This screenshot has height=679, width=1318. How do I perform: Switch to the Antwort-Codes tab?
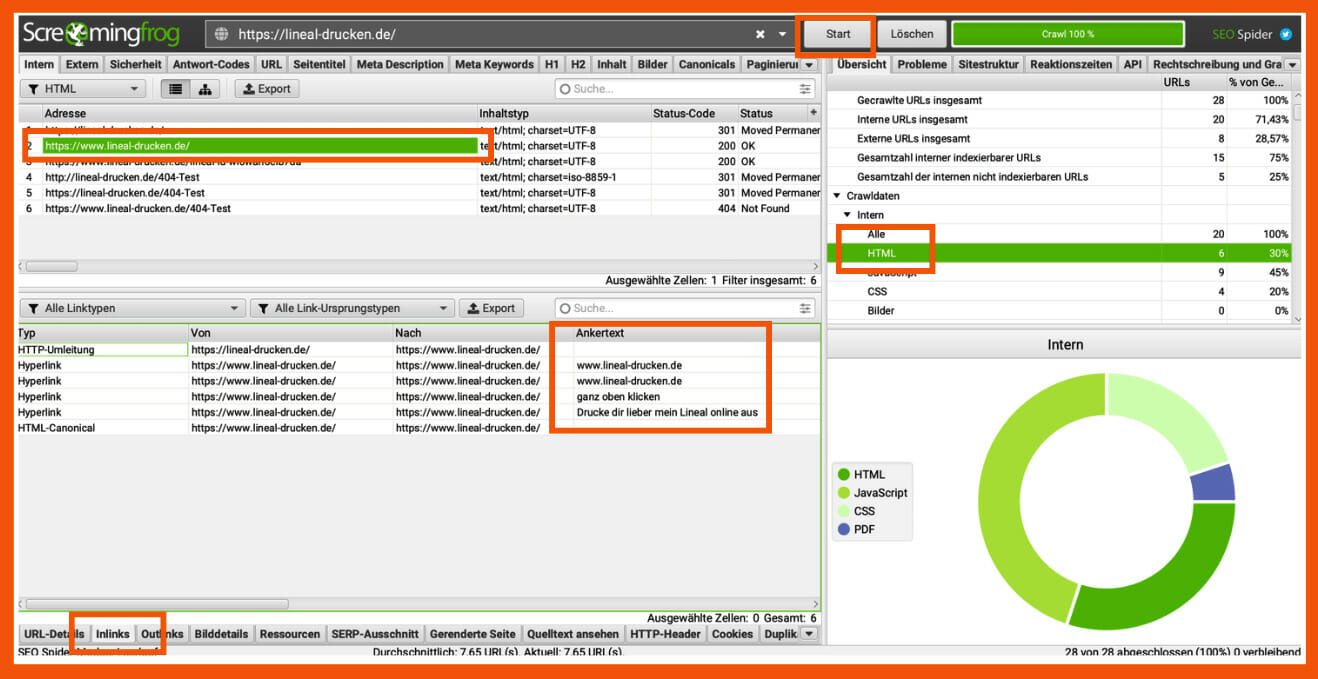pyautogui.click(x=212, y=64)
